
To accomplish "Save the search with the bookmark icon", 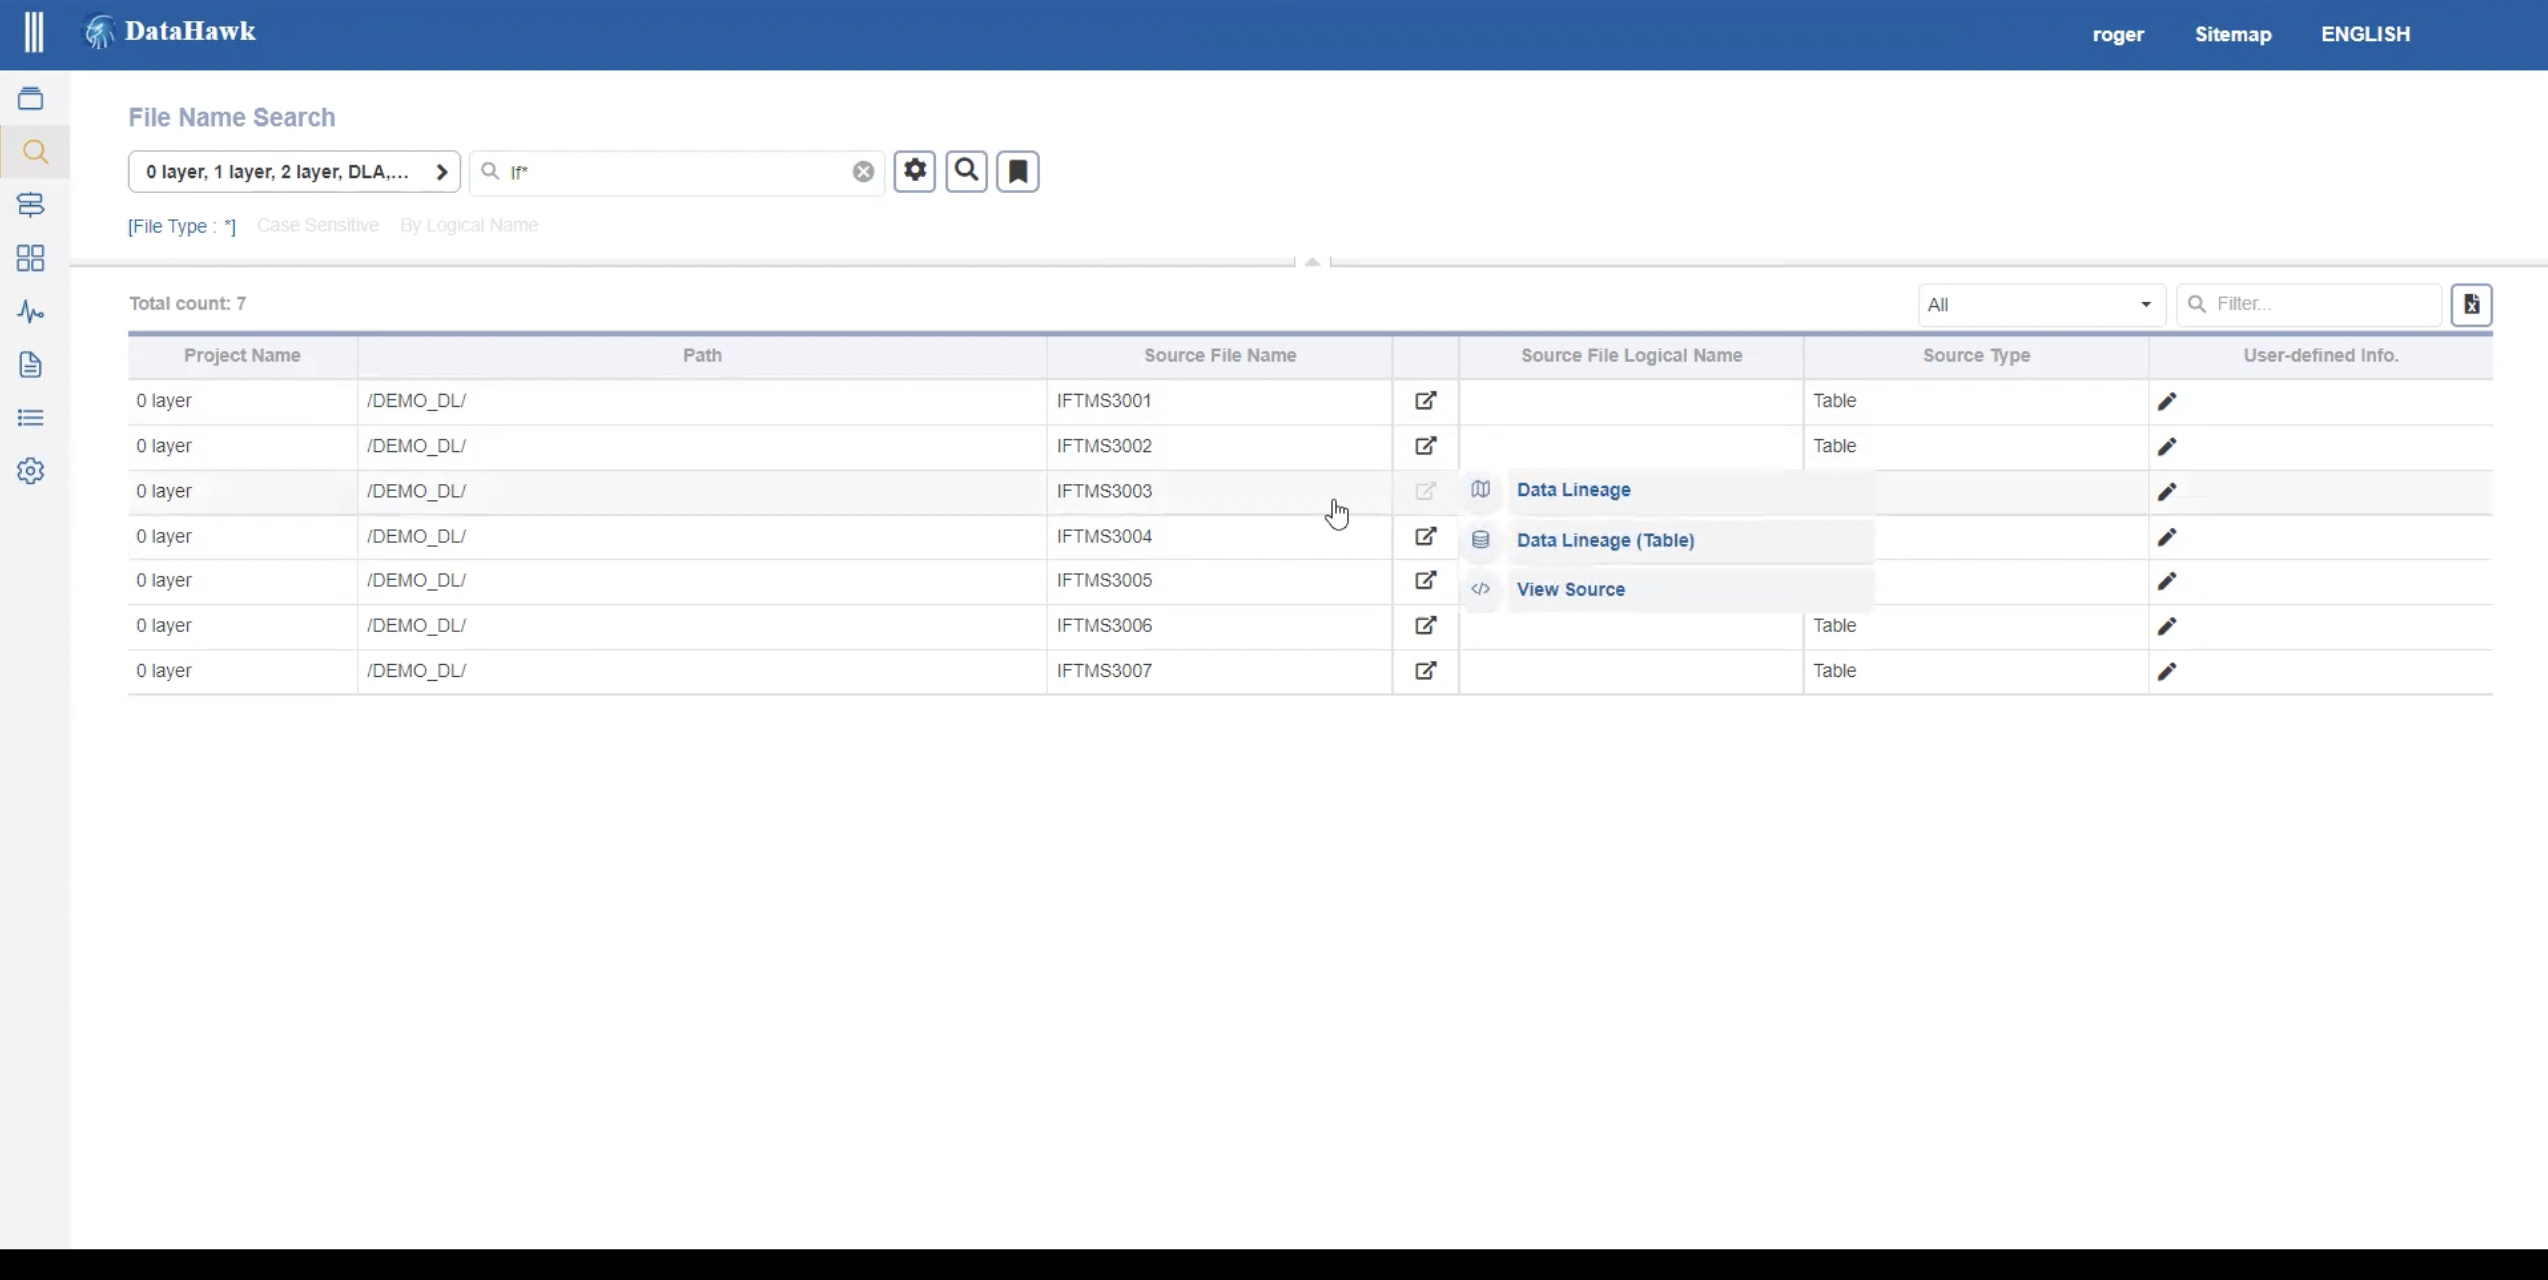I will pos(1017,171).
